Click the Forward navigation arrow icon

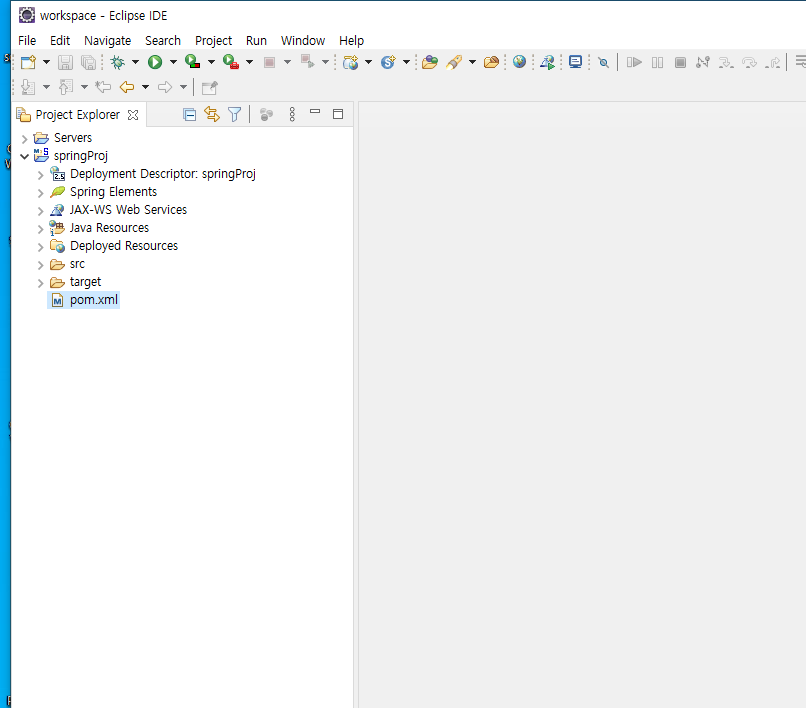click(165, 87)
